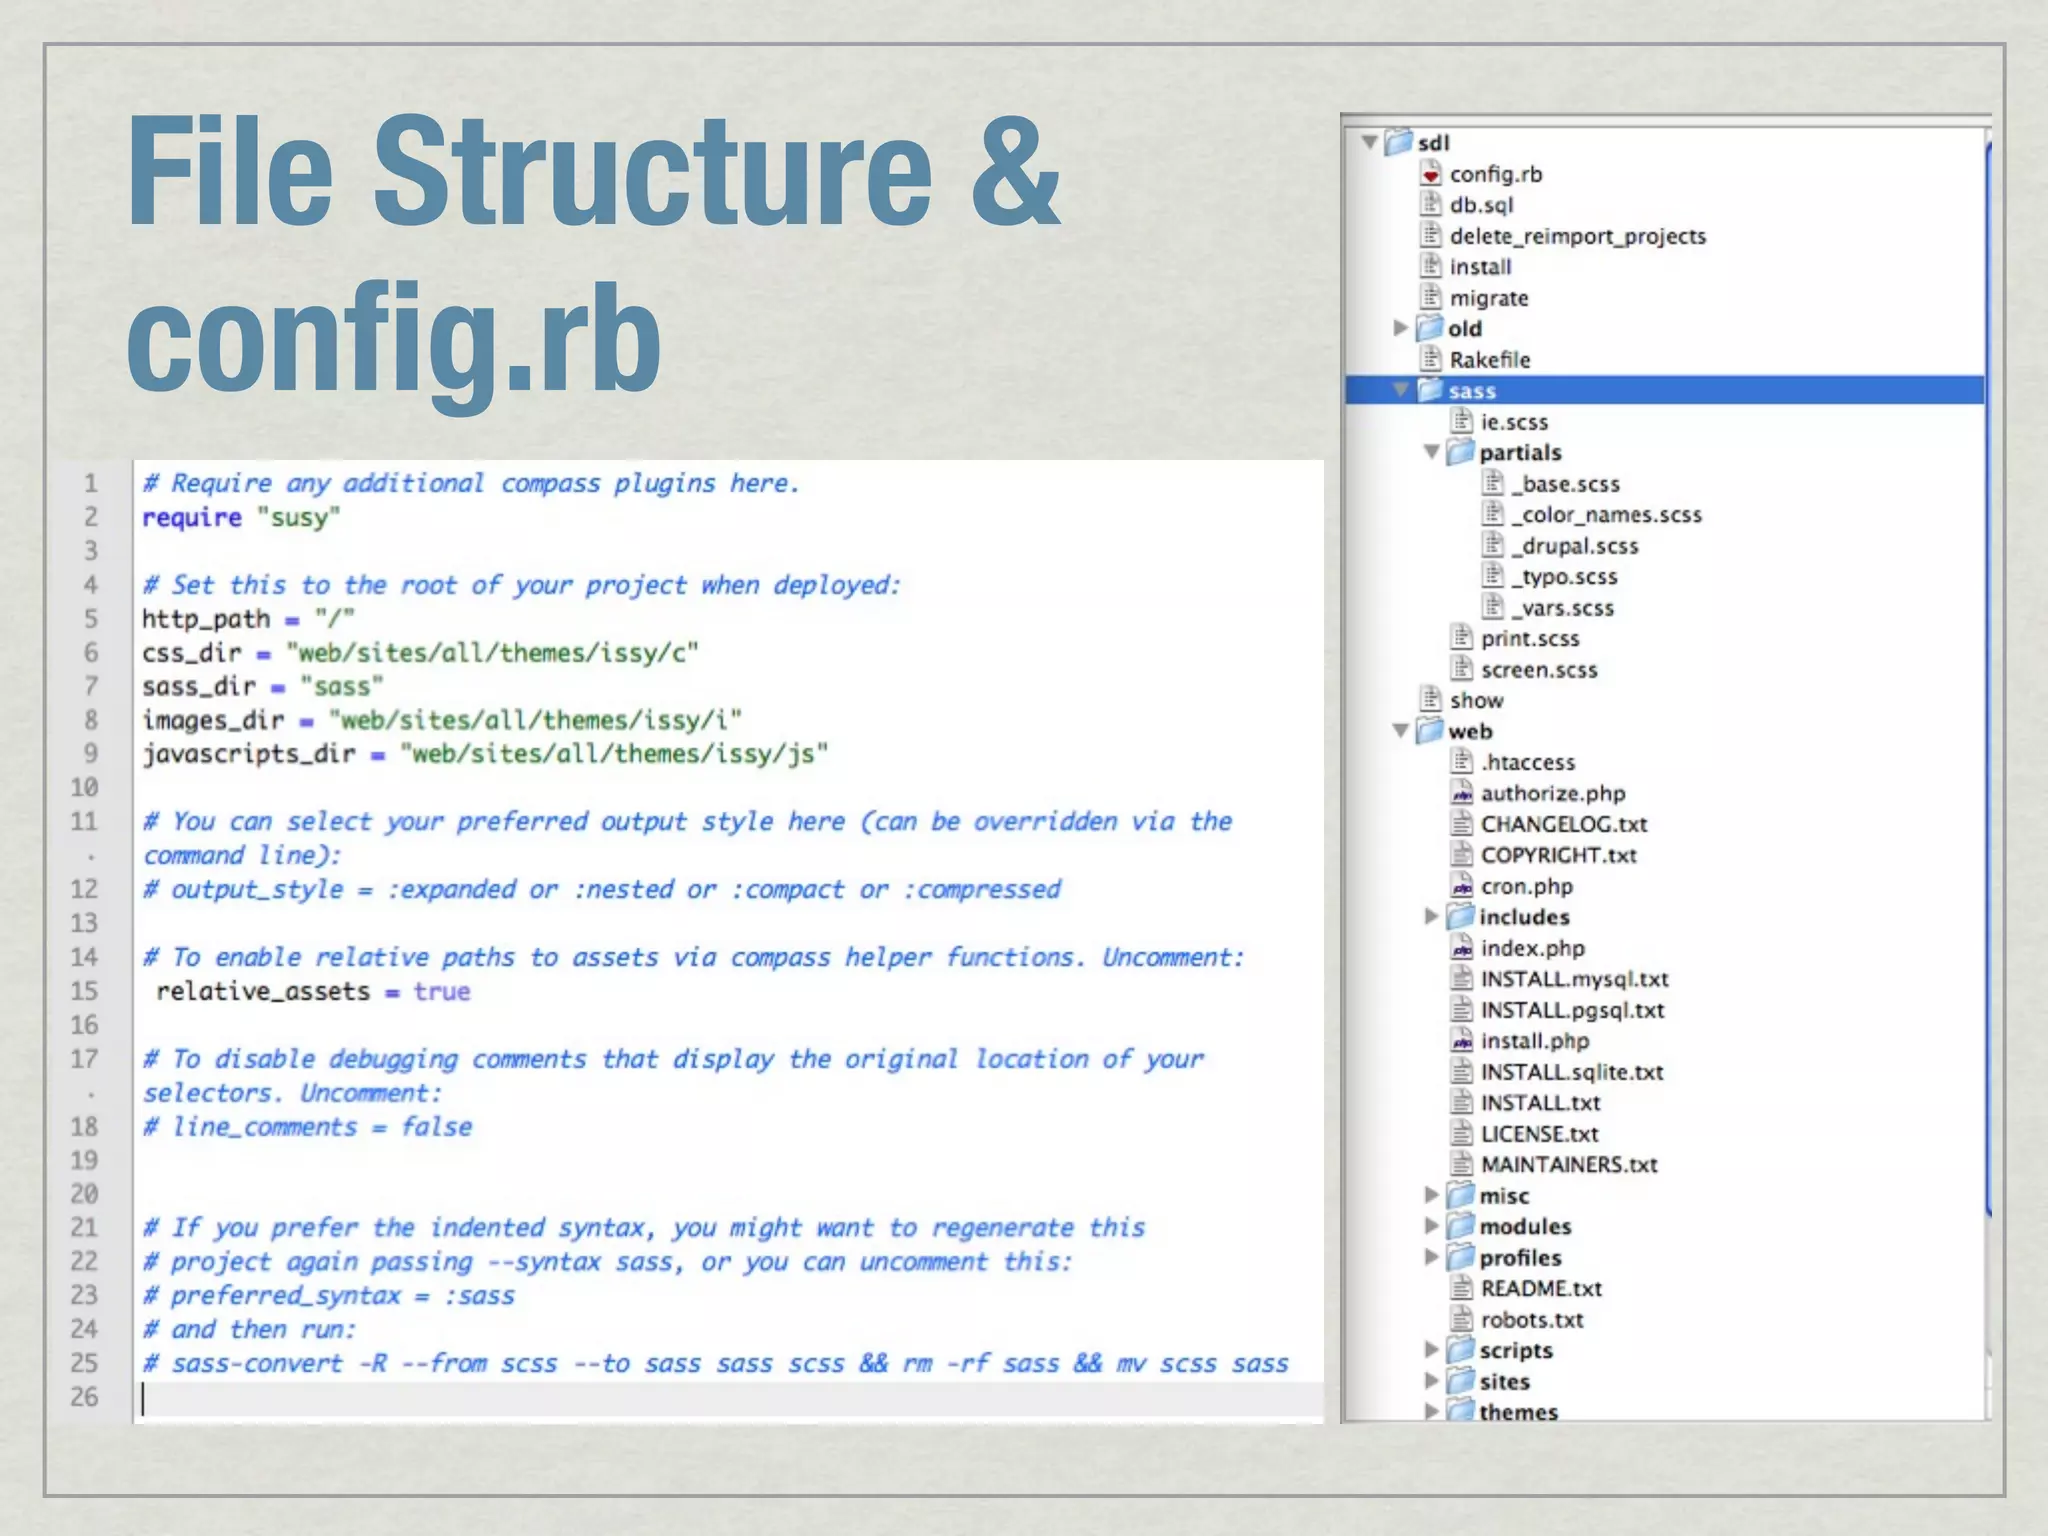Click the _base.scss file icon
The image size is (2048, 1536).
(x=1493, y=483)
